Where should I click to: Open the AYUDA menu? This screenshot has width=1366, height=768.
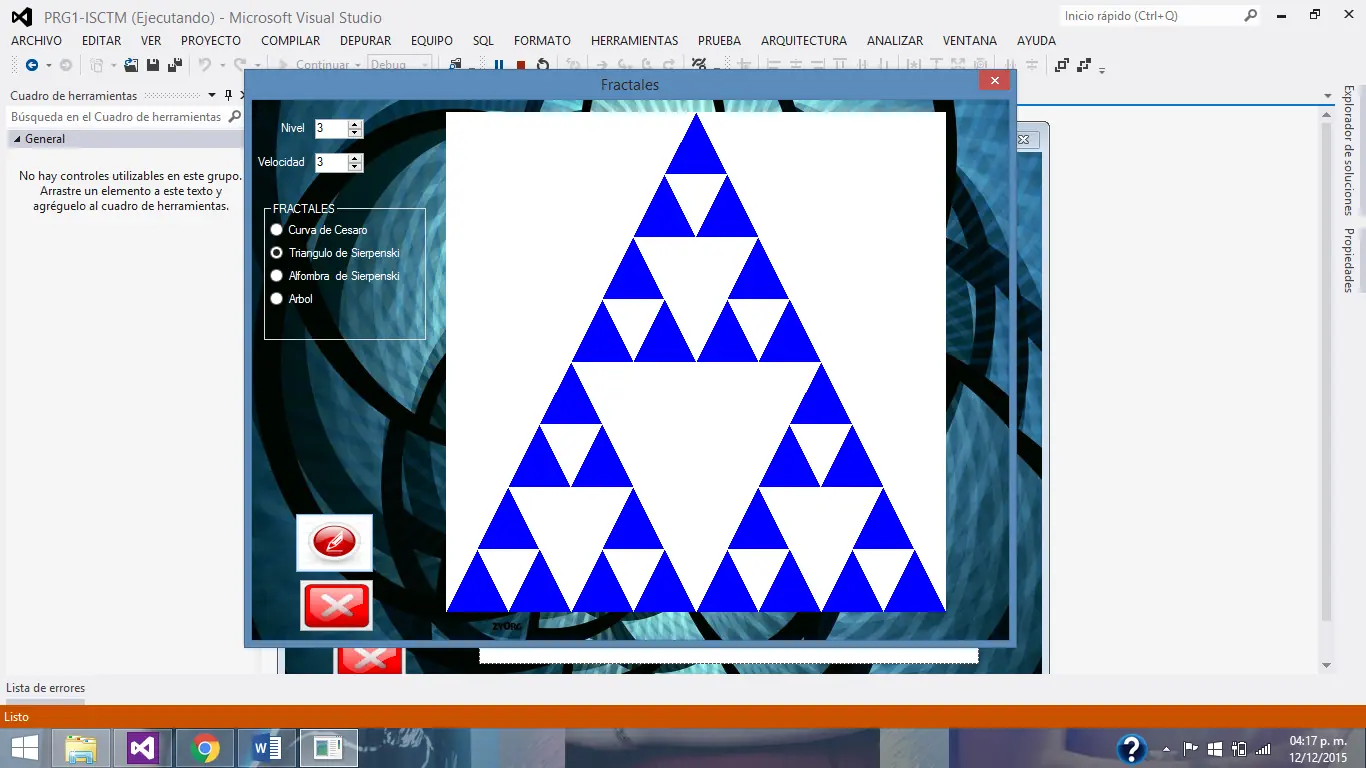click(x=1036, y=41)
